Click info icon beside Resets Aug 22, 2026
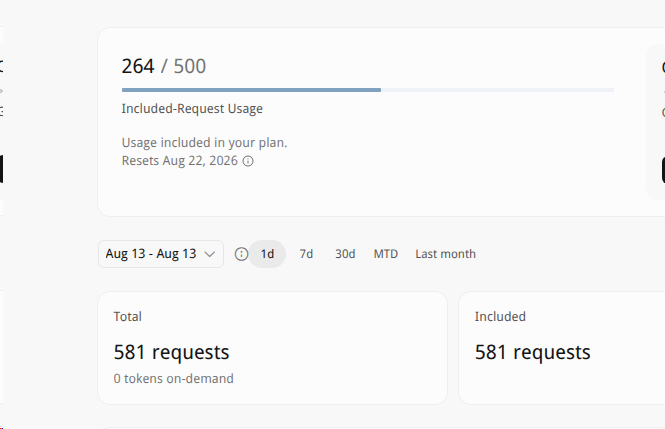Screen dimensions: 665x429 [x=248, y=161]
